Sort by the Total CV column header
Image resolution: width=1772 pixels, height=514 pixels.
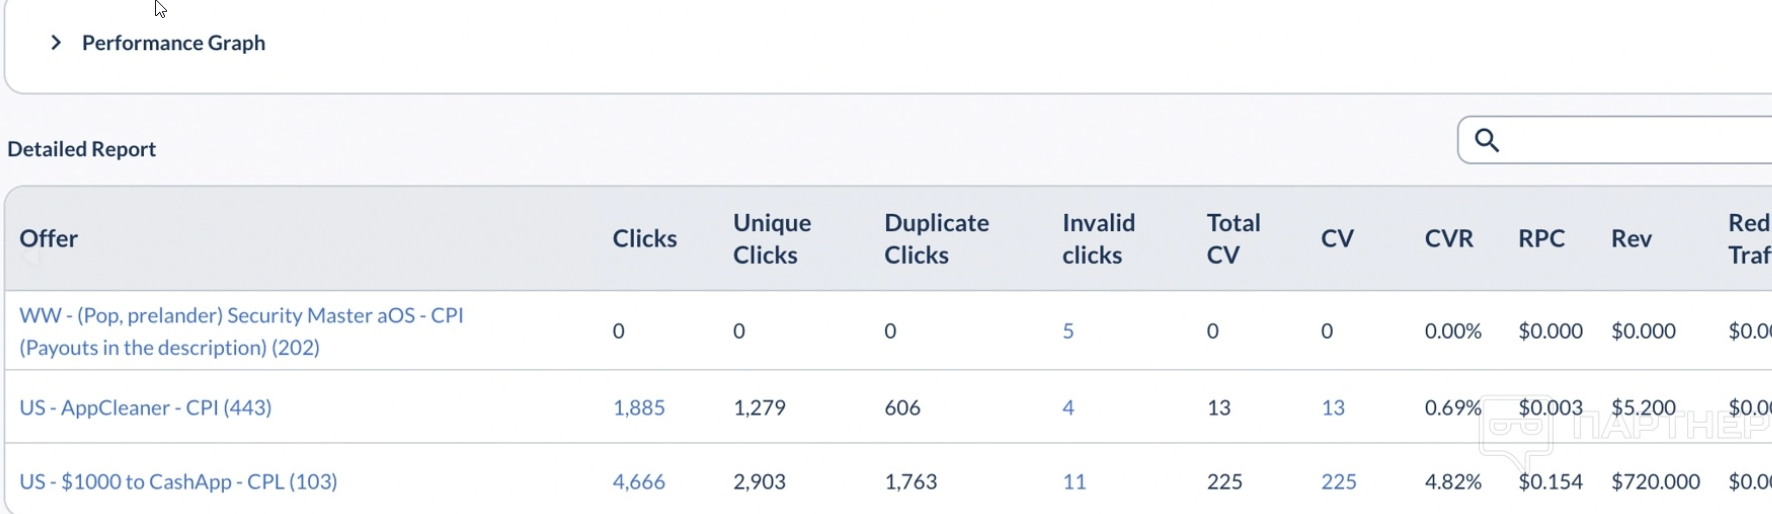[x=1233, y=239]
